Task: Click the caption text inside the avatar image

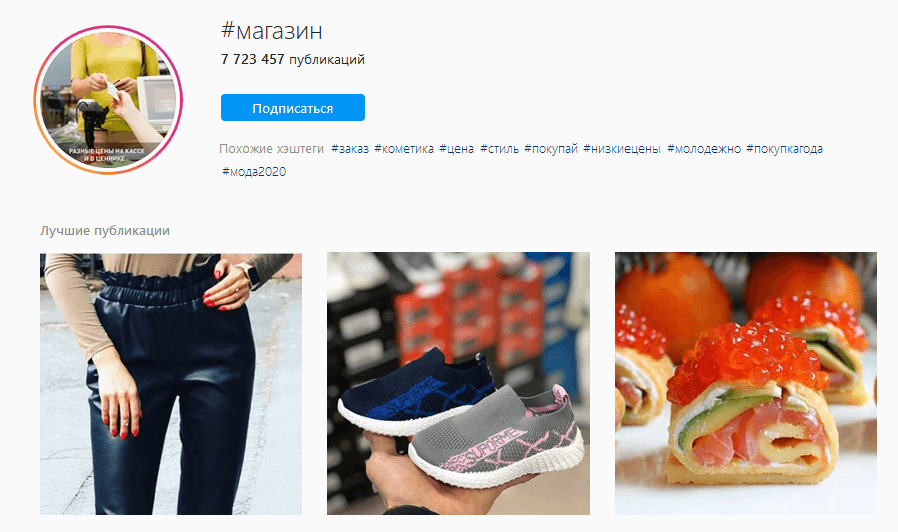Action: (107, 155)
